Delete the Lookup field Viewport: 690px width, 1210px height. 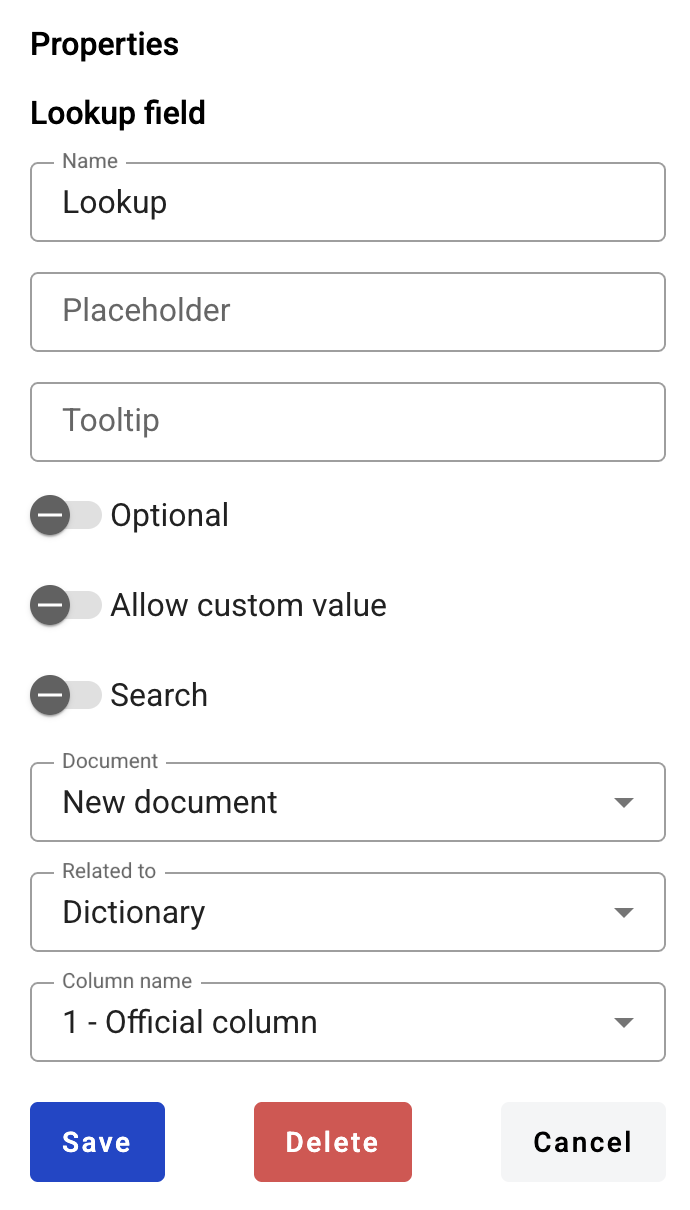[332, 1141]
